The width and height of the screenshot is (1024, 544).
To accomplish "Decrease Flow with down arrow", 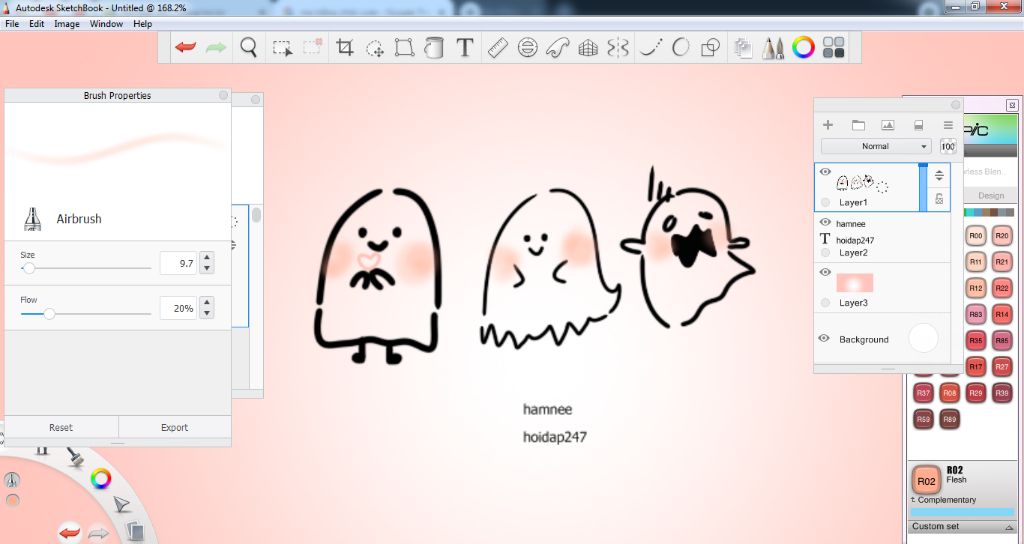I will [x=207, y=313].
